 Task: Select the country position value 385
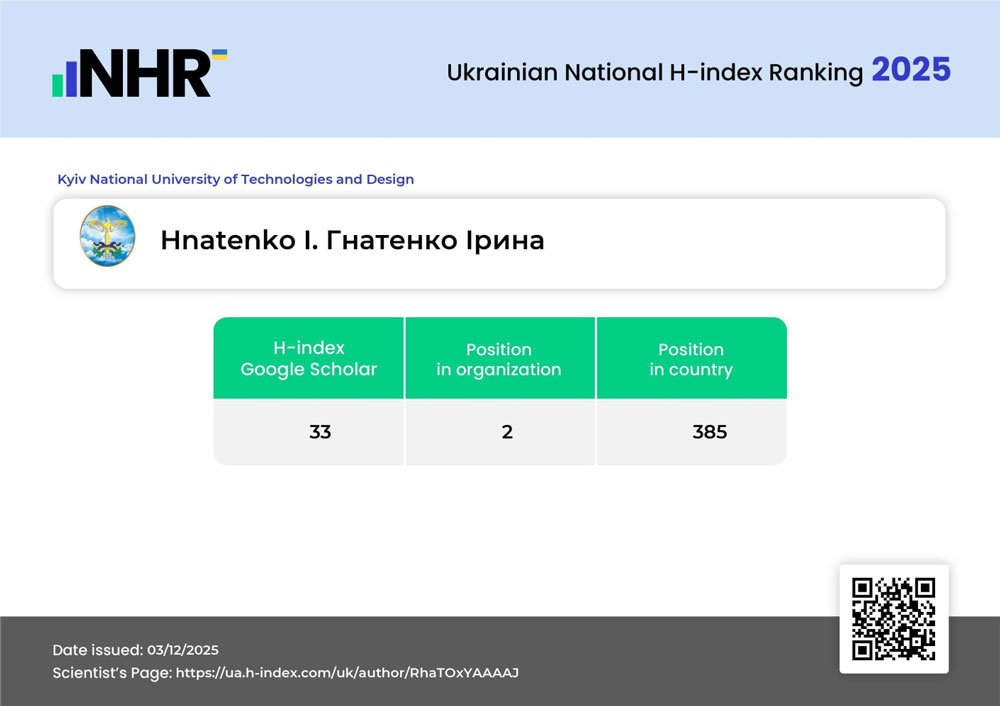tap(709, 433)
